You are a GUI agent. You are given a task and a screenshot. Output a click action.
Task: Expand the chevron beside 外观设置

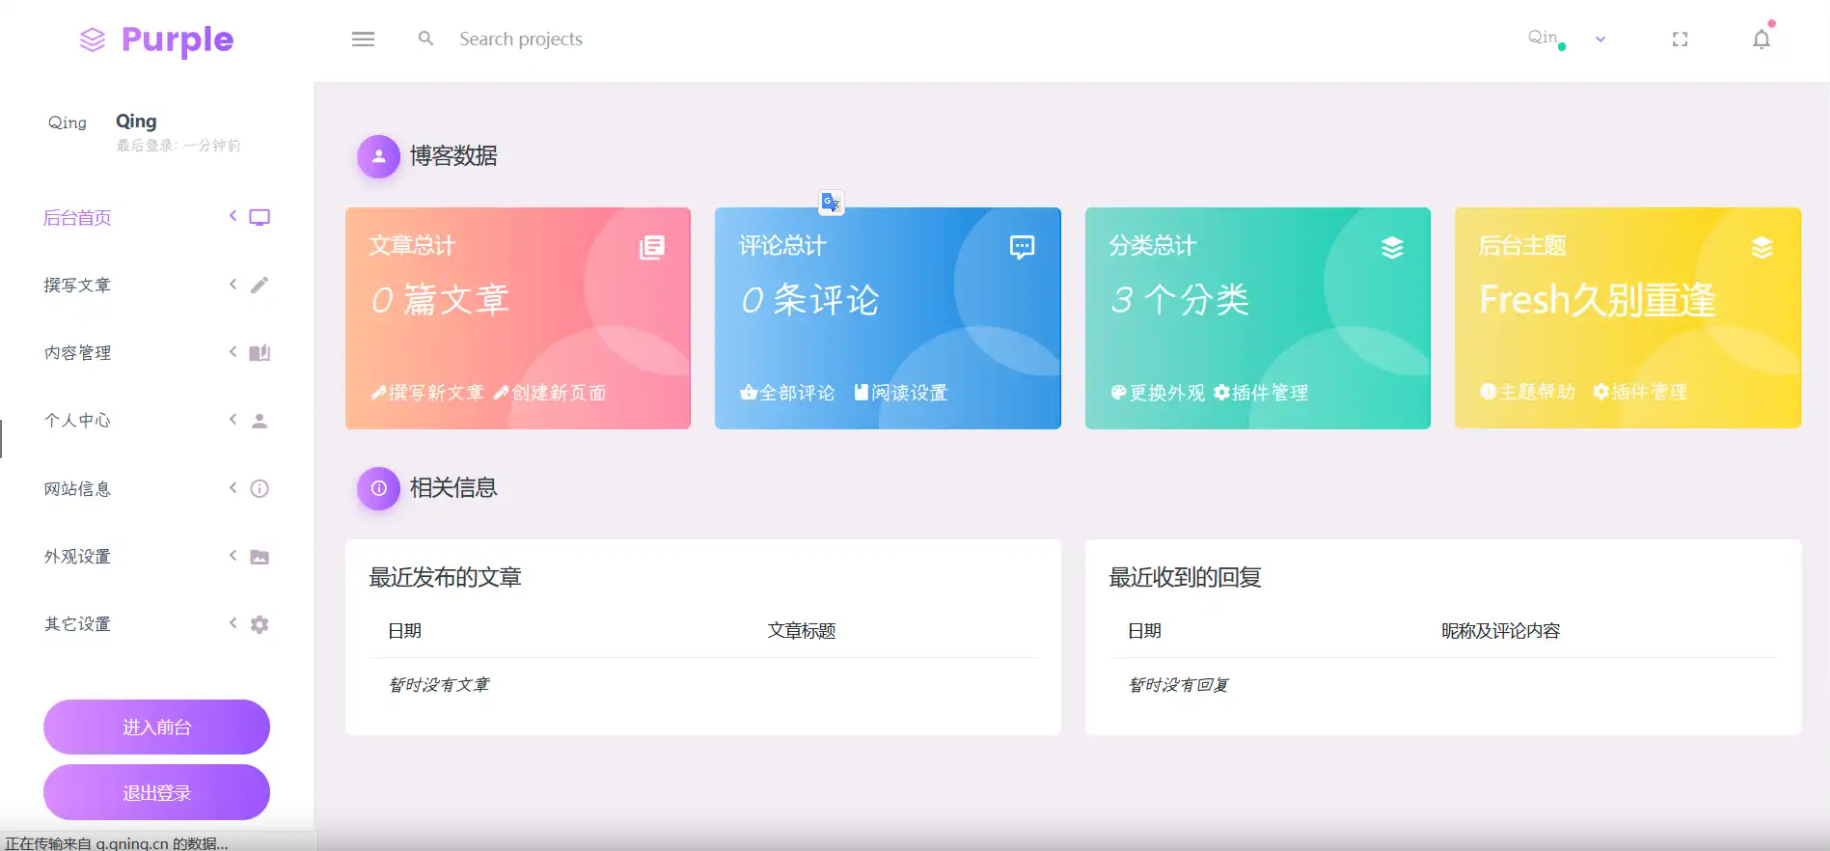[x=233, y=555]
